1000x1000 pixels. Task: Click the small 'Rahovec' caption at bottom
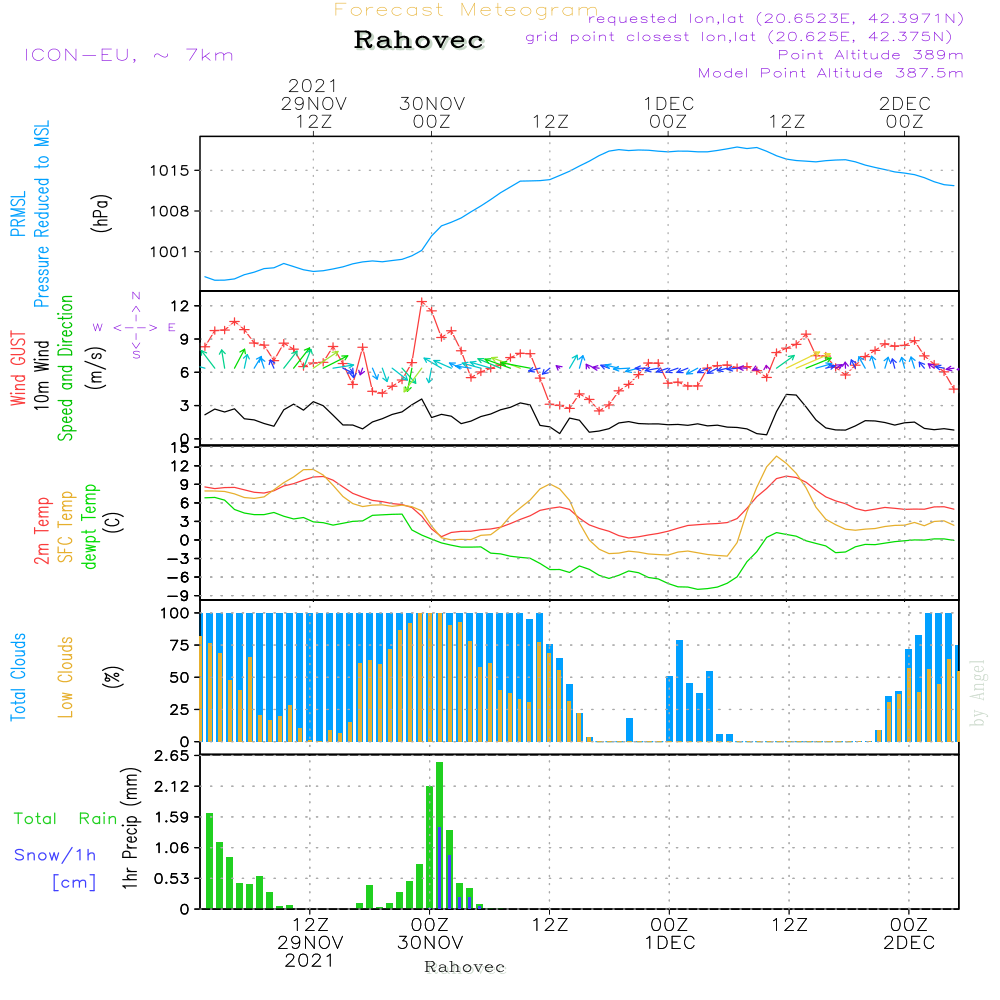[x=464, y=967]
